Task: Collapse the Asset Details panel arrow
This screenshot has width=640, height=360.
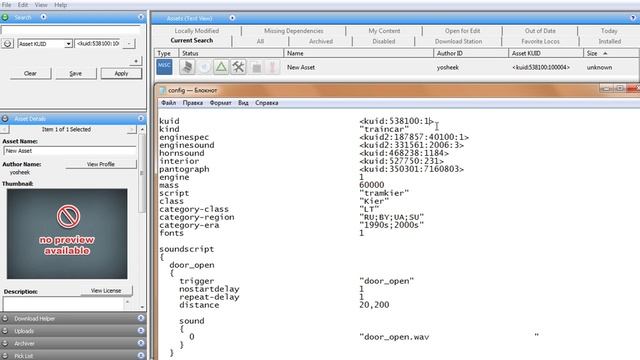Action: coord(141,119)
